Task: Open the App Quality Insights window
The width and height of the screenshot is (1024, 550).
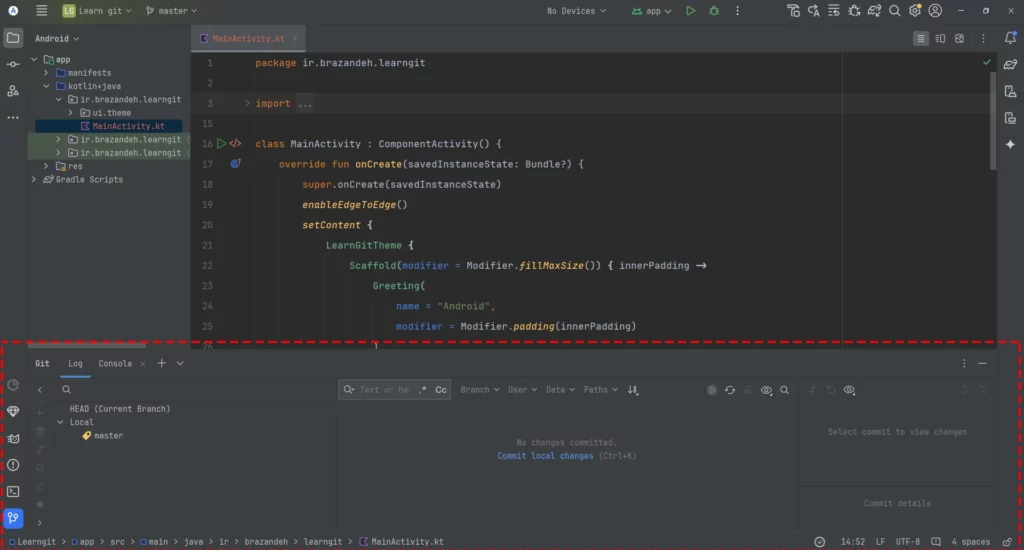Action: point(13,412)
